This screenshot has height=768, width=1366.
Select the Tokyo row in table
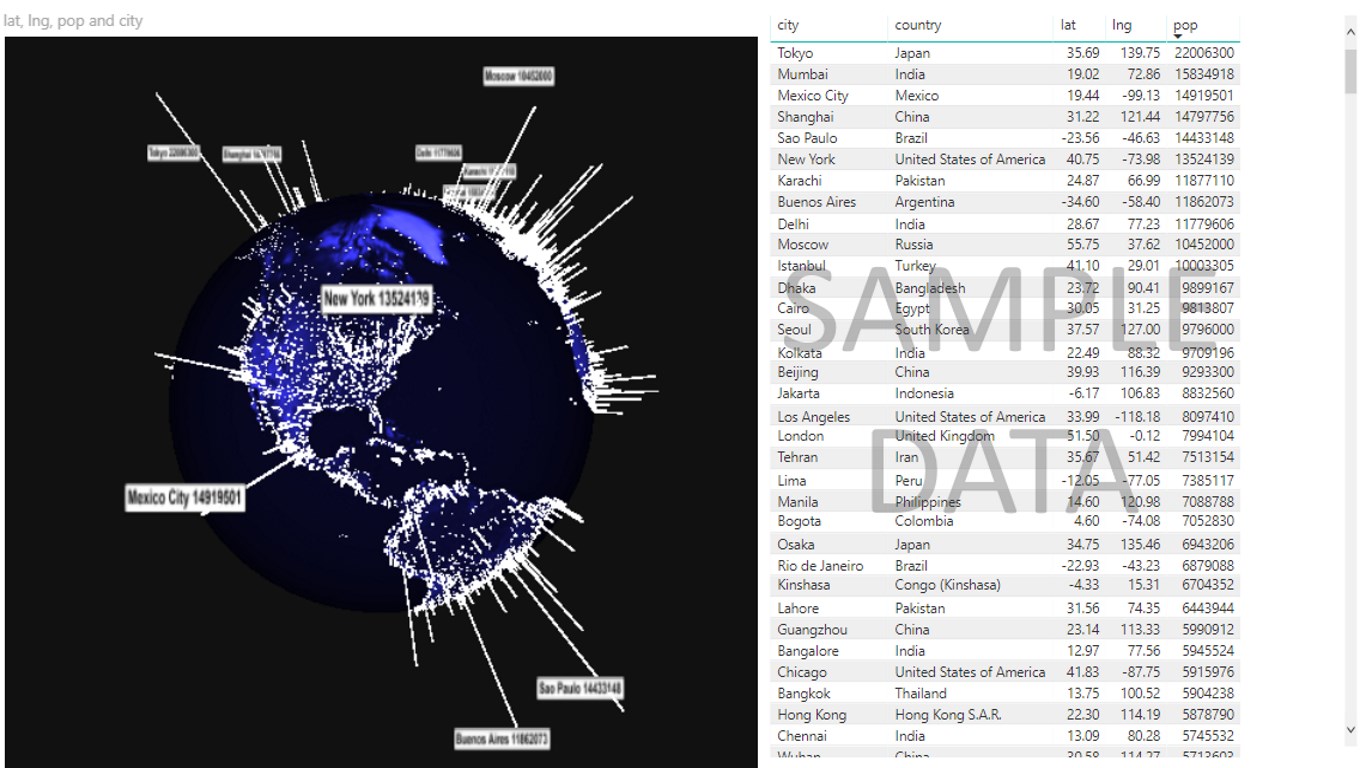[x=1006, y=53]
